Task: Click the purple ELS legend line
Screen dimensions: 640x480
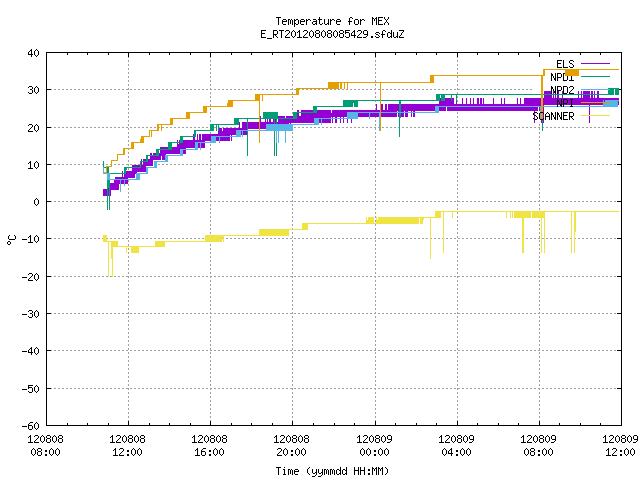Action: point(595,64)
